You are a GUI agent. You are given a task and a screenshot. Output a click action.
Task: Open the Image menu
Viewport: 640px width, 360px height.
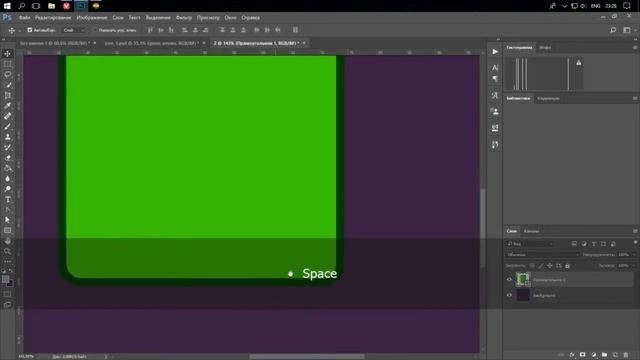(x=92, y=18)
